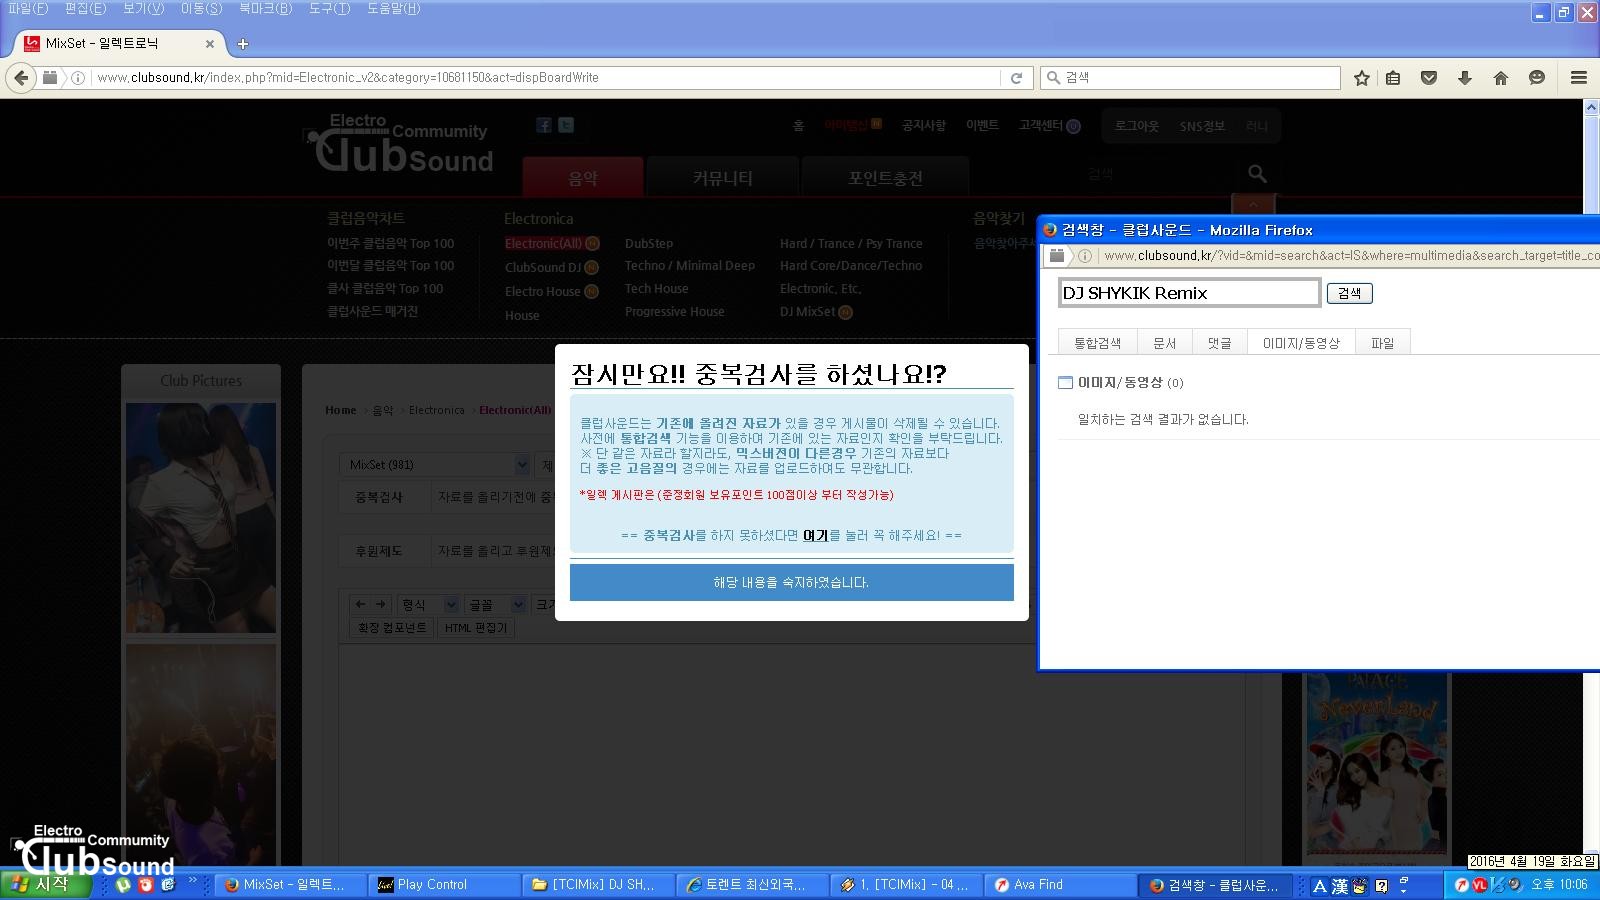Click the main browser search box

point(1190,78)
